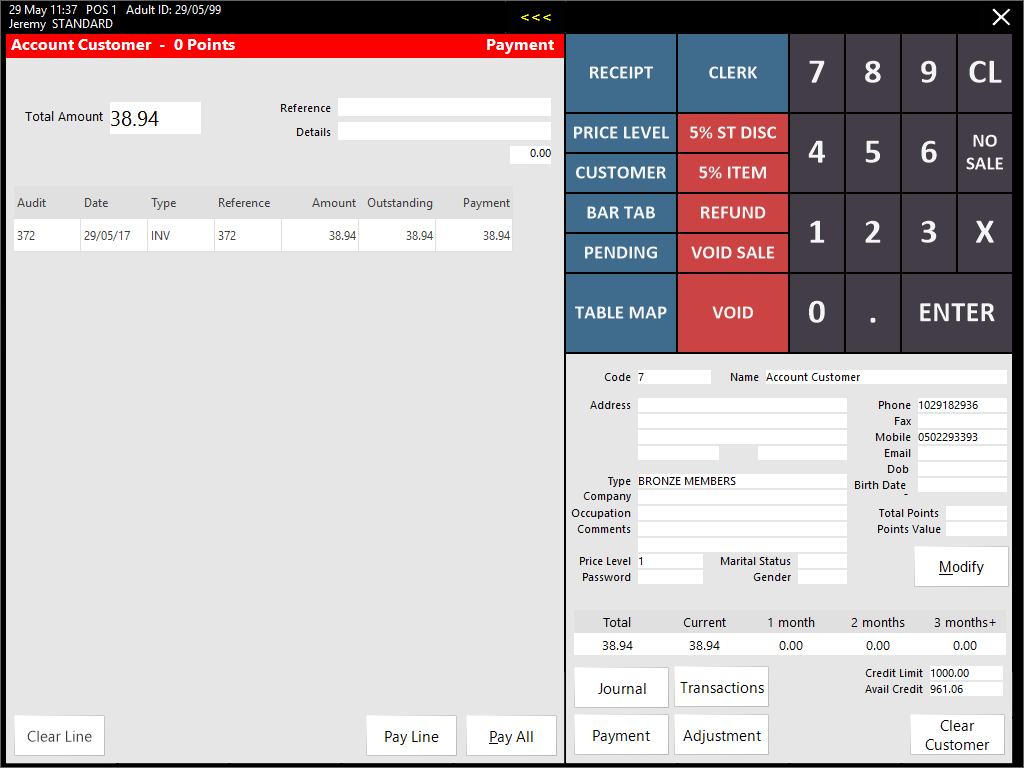Open the customer Transactions view
Image resolution: width=1024 pixels, height=768 pixels.
[721, 687]
